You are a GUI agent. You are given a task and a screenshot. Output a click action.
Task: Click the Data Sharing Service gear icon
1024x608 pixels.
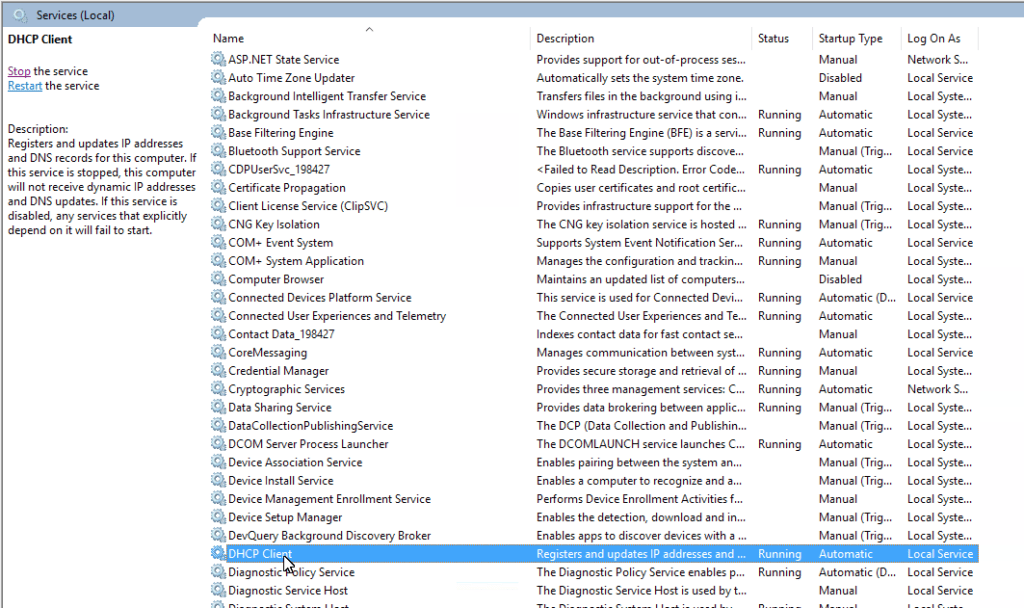[x=218, y=407]
